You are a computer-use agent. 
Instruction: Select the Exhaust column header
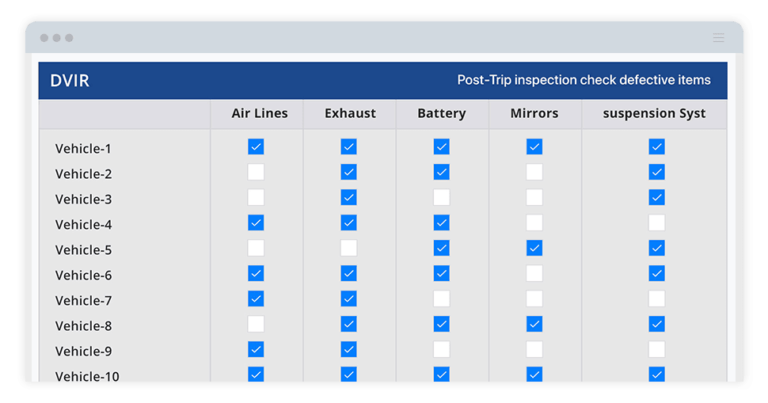click(x=350, y=113)
